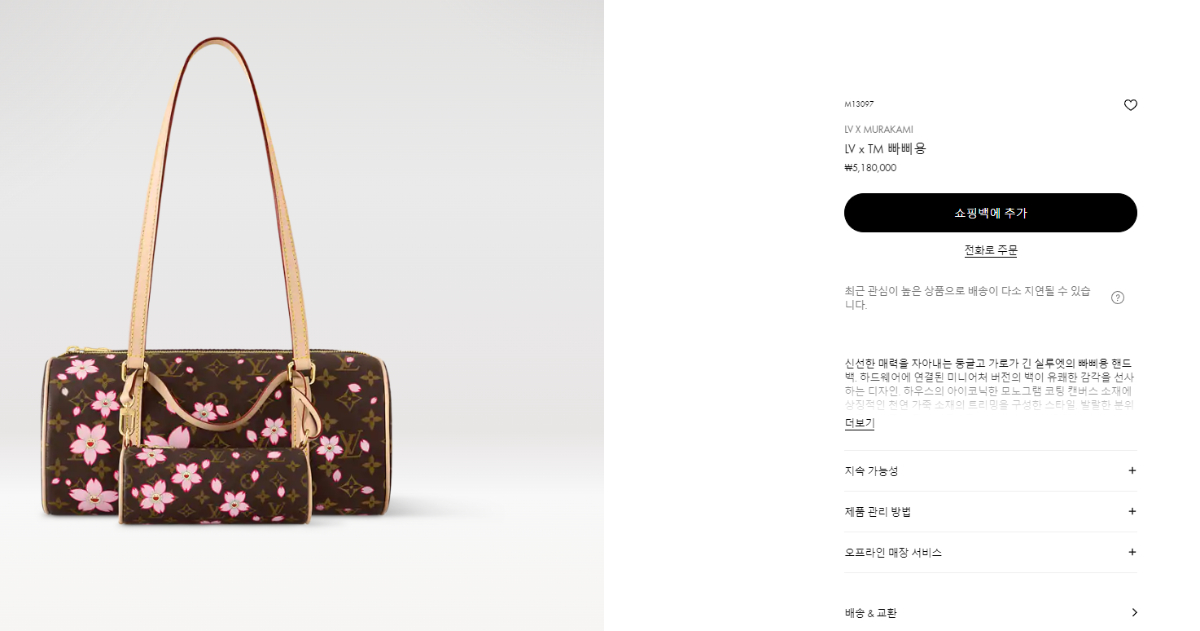
Task: Click the arrow icon beside 배송 & 교환
Action: pyautogui.click(x=1133, y=612)
